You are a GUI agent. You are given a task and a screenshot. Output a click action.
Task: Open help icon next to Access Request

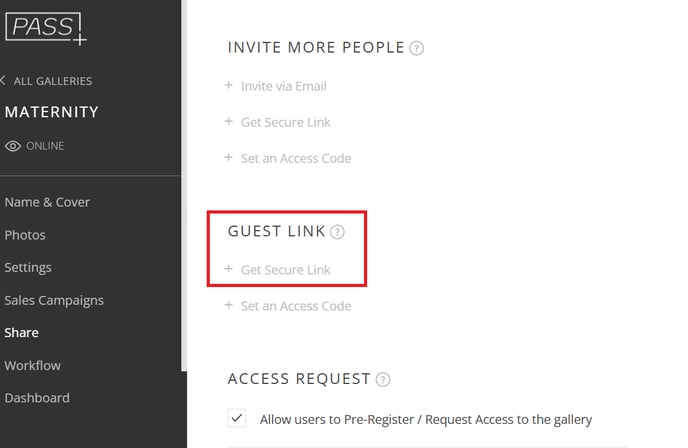383,380
